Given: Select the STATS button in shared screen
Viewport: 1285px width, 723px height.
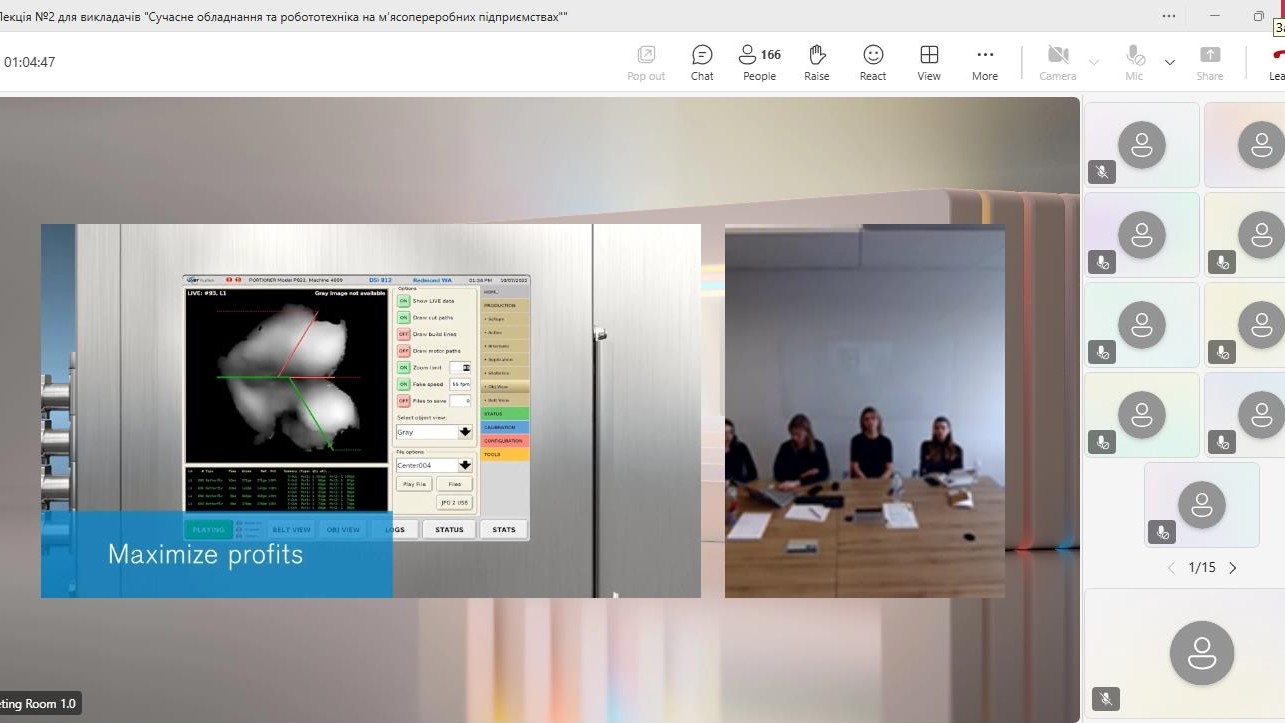Looking at the screenshot, I should (x=504, y=529).
